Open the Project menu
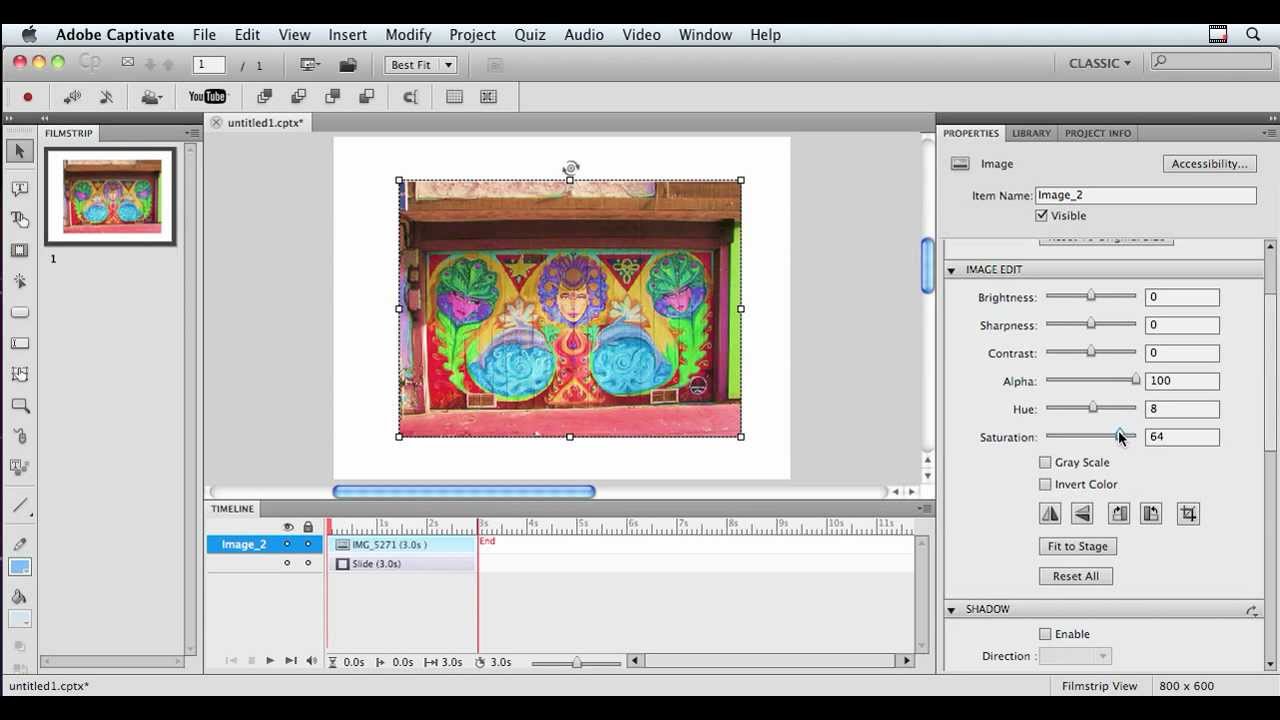Image resolution: width=1280 pixels, height=720 pixels. coord(472,35)
